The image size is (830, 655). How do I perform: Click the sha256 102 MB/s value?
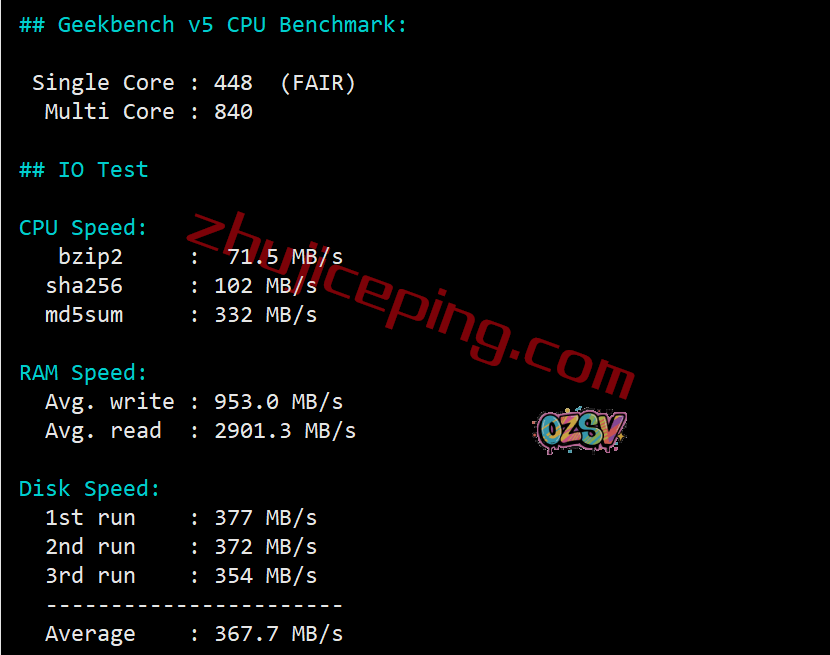265,286
